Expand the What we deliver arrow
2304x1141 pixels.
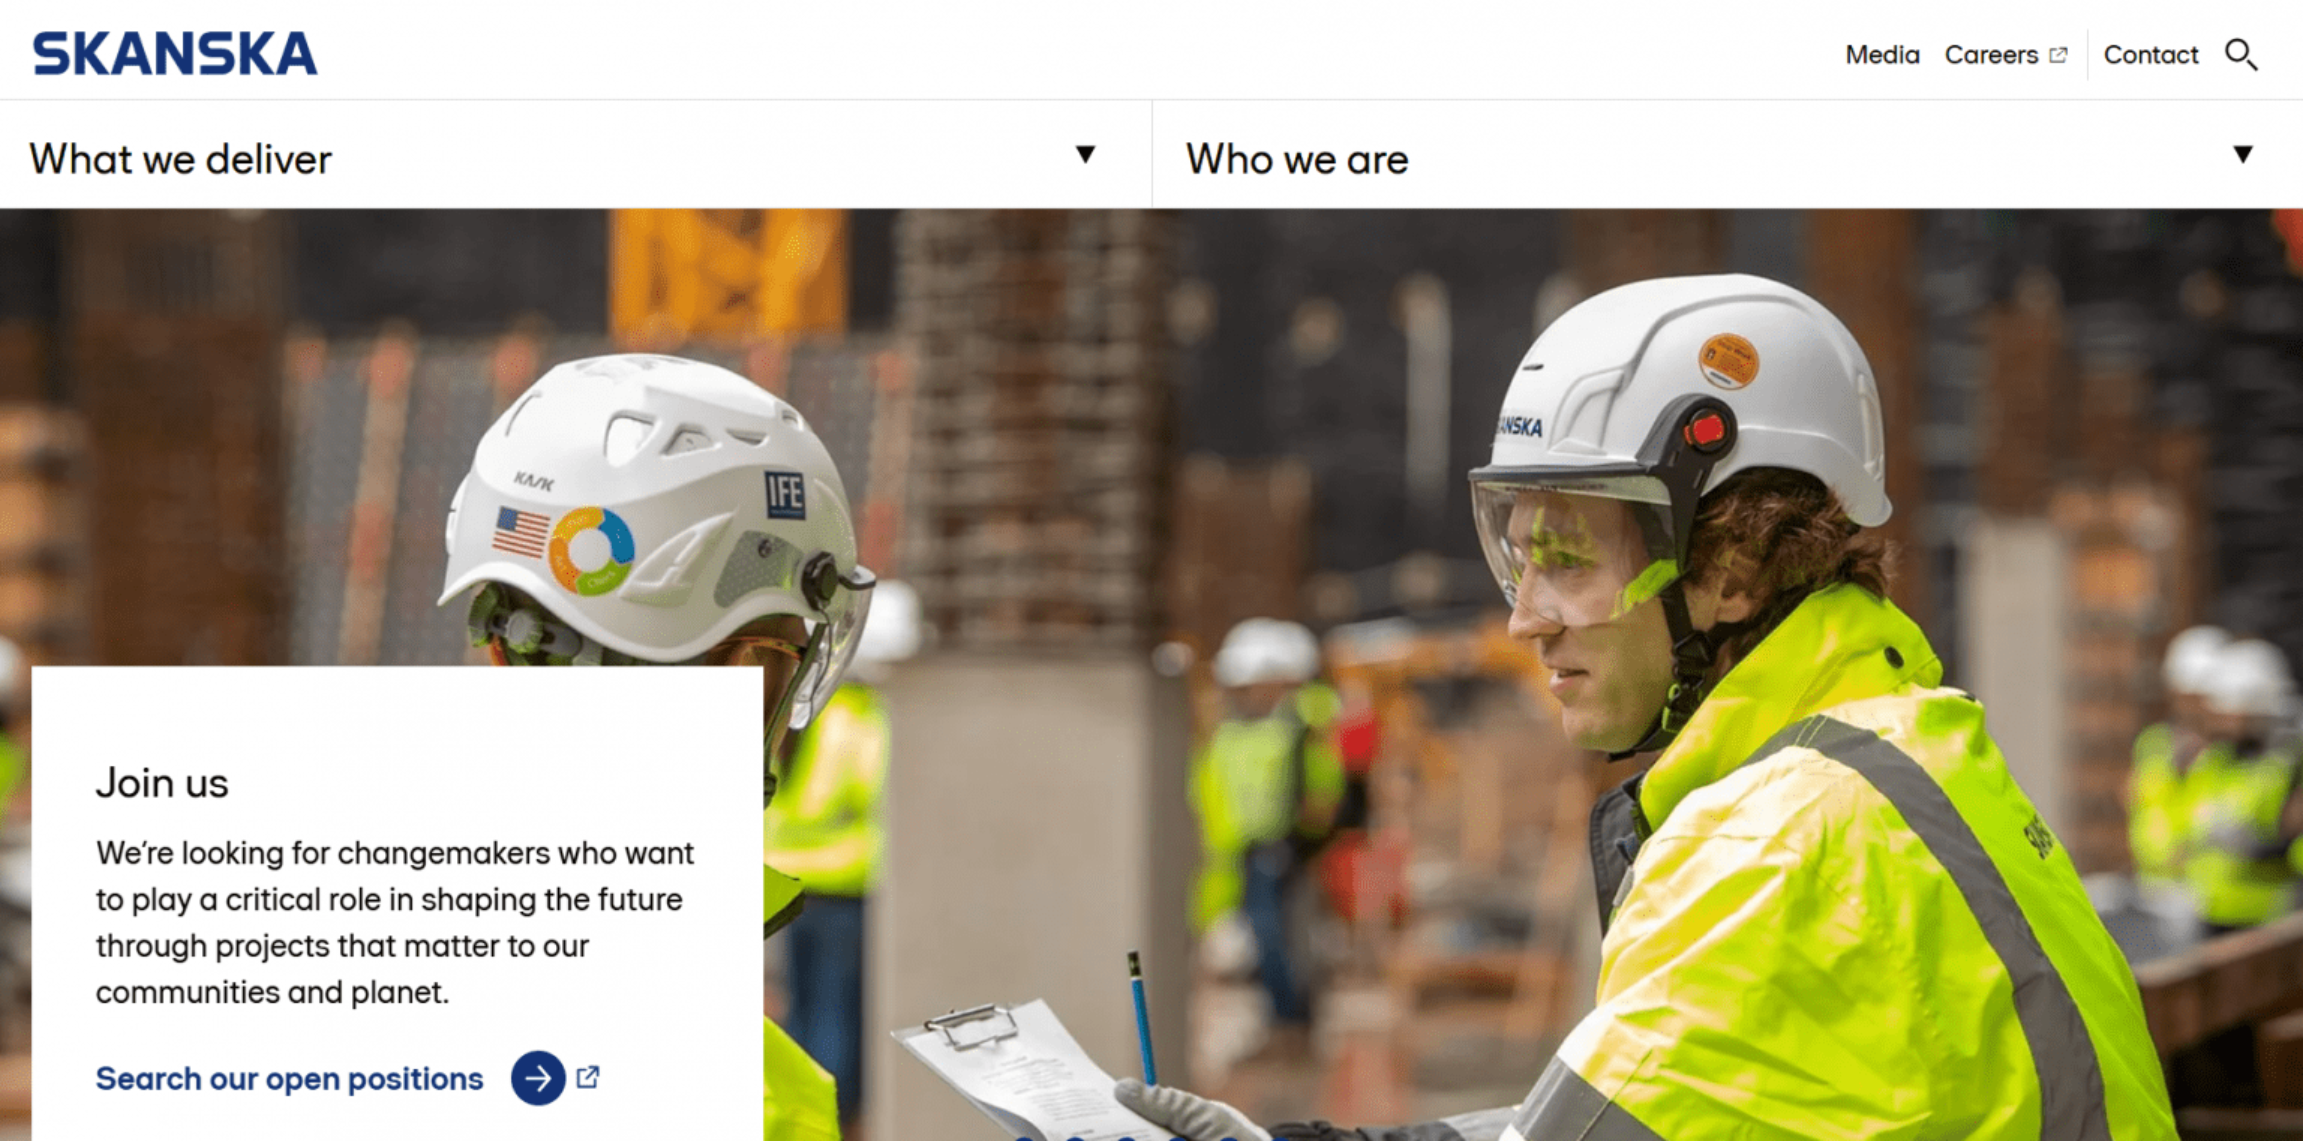tap(1085, 154)
